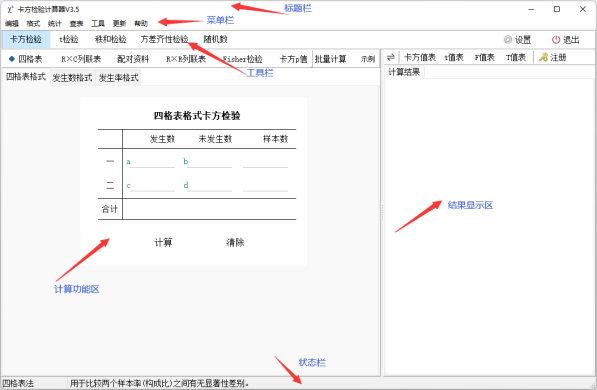Click the input field labeled d
This screenshot has height=390, width=597.
(x=209, y=185)
